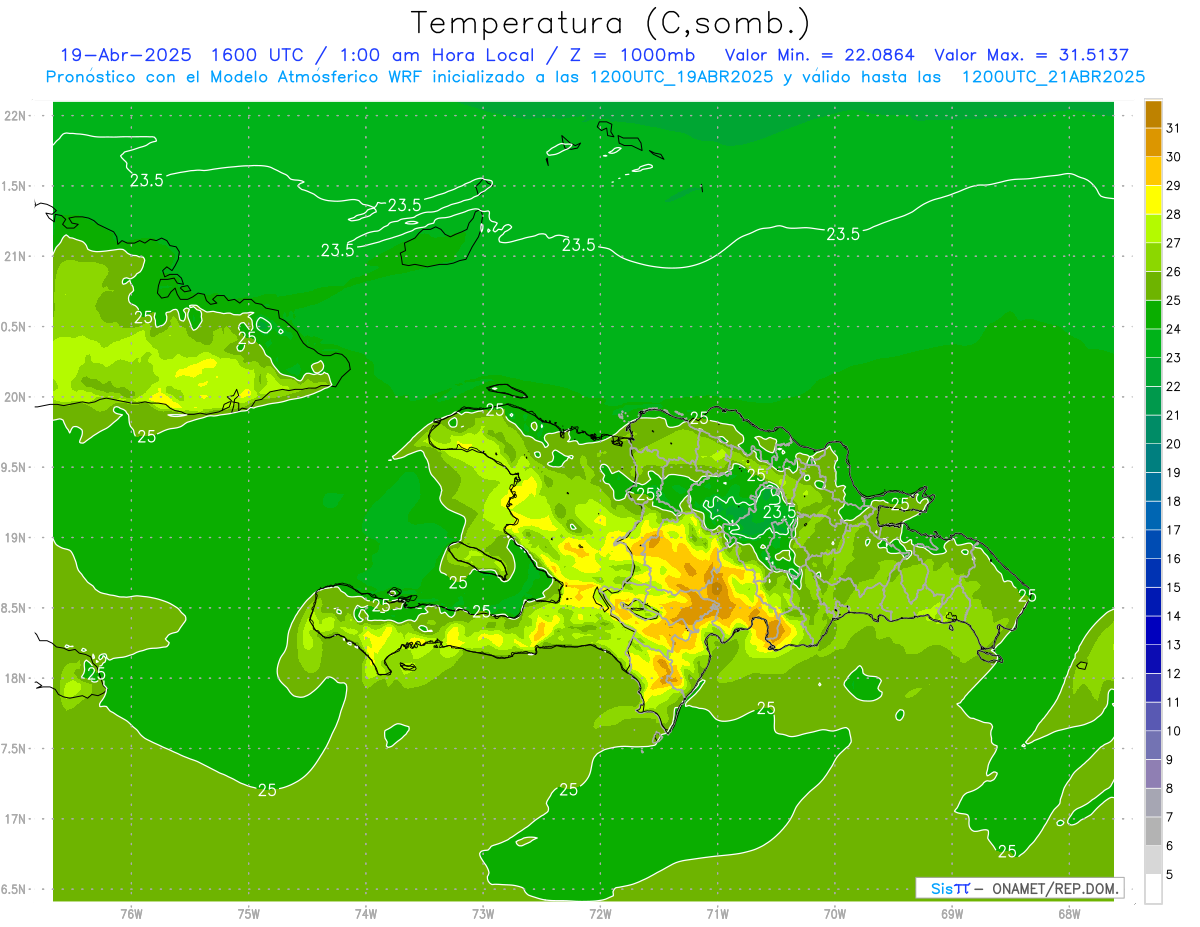Click the '18N' latitude label

click(x=17, y=678)
